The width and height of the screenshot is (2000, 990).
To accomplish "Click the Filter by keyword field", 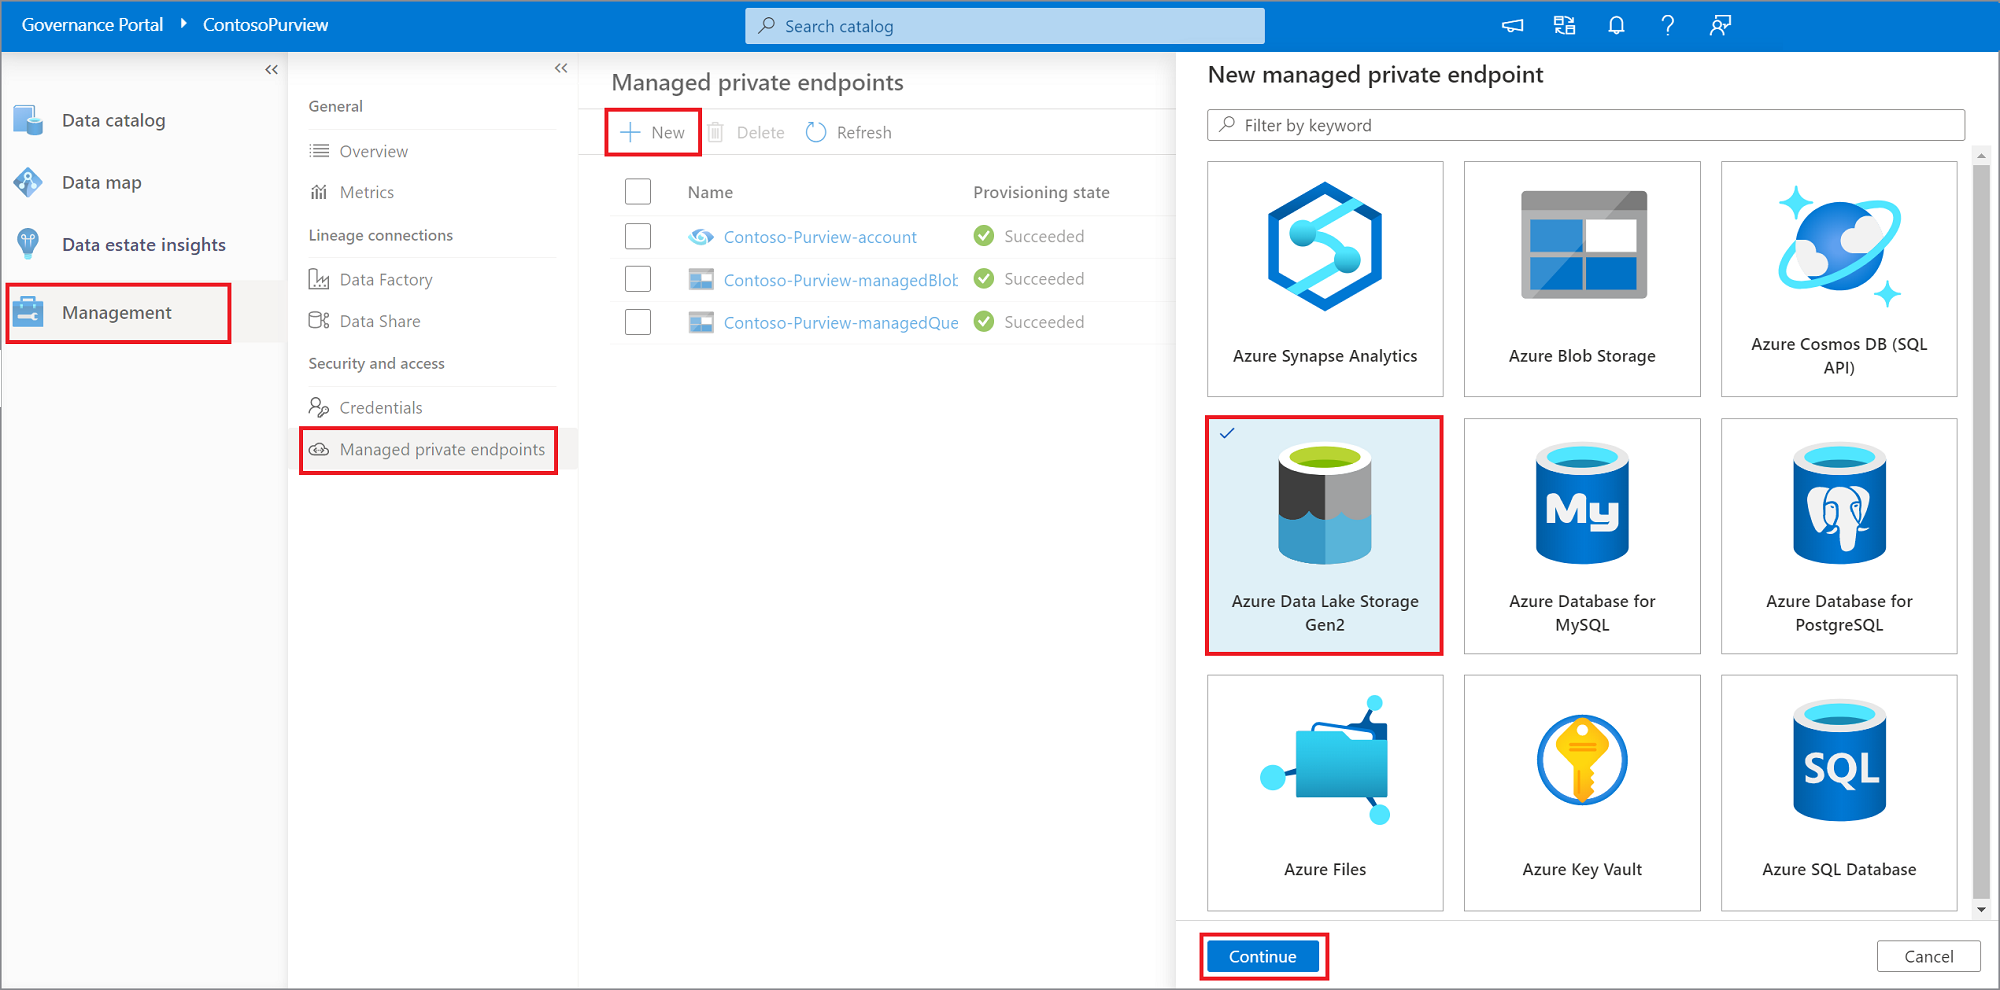I will (1586, 125).
